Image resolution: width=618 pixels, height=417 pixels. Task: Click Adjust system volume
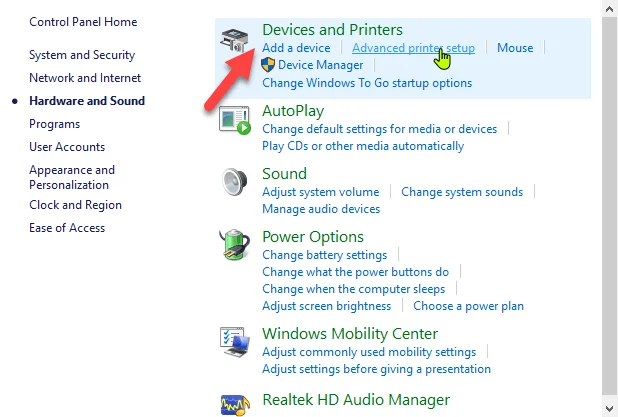tap(321, 192)
